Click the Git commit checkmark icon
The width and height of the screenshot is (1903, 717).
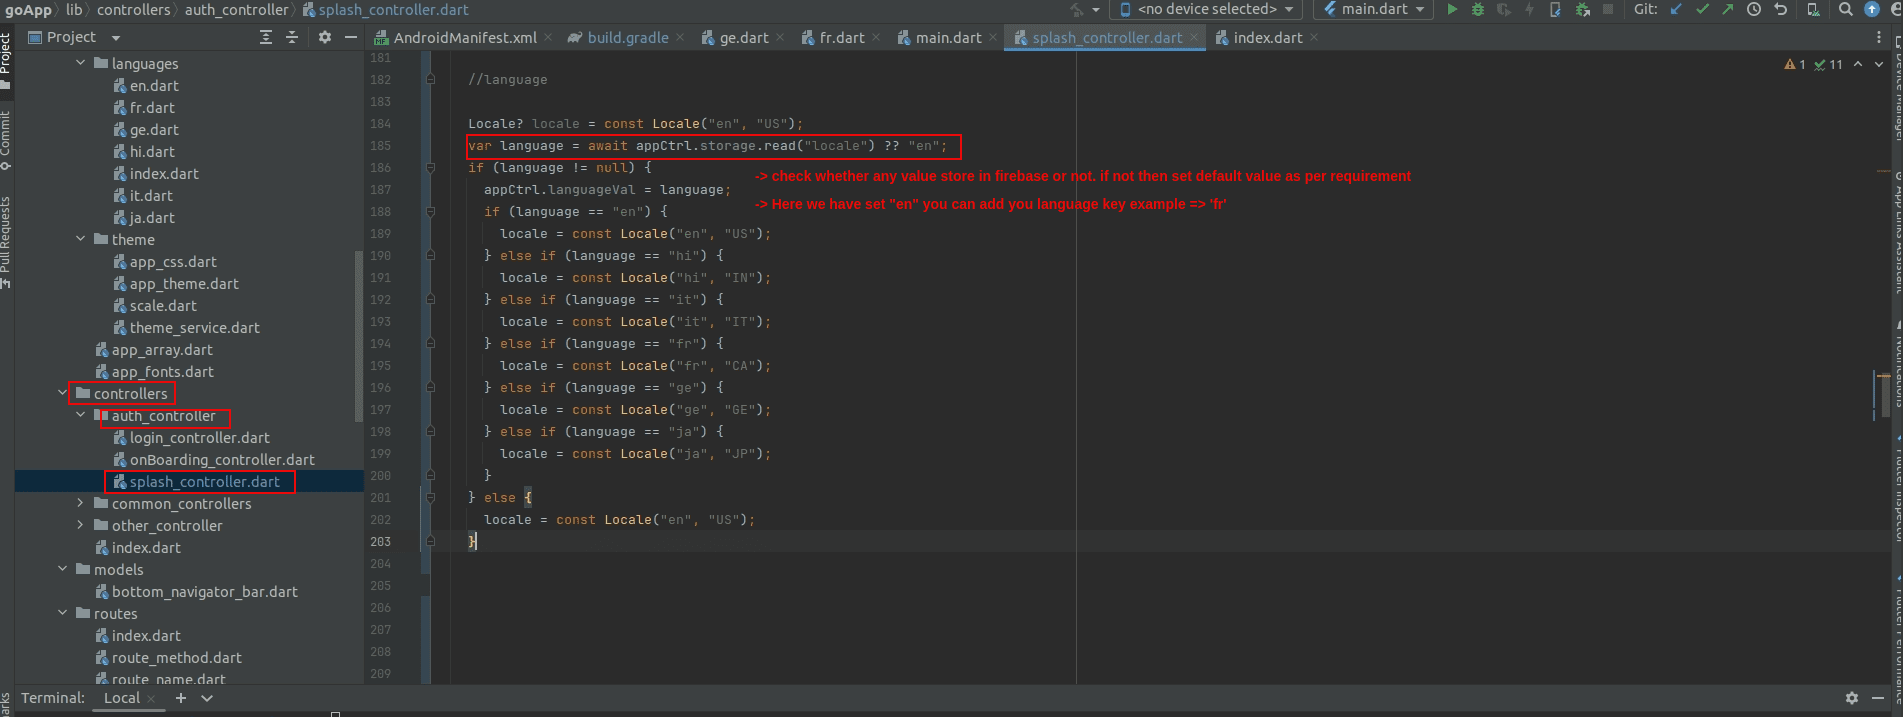point(1702,9)
